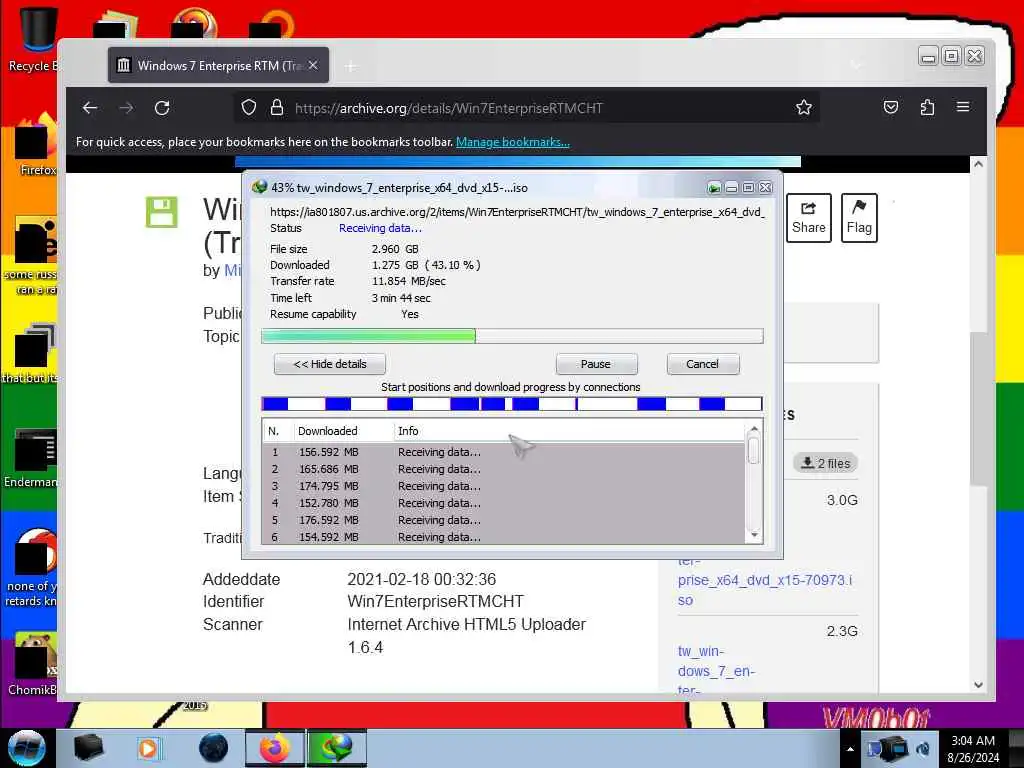Screen dimensions: 1024x768
Task: Open a new Firefox tab
Action: pos(351,66)
